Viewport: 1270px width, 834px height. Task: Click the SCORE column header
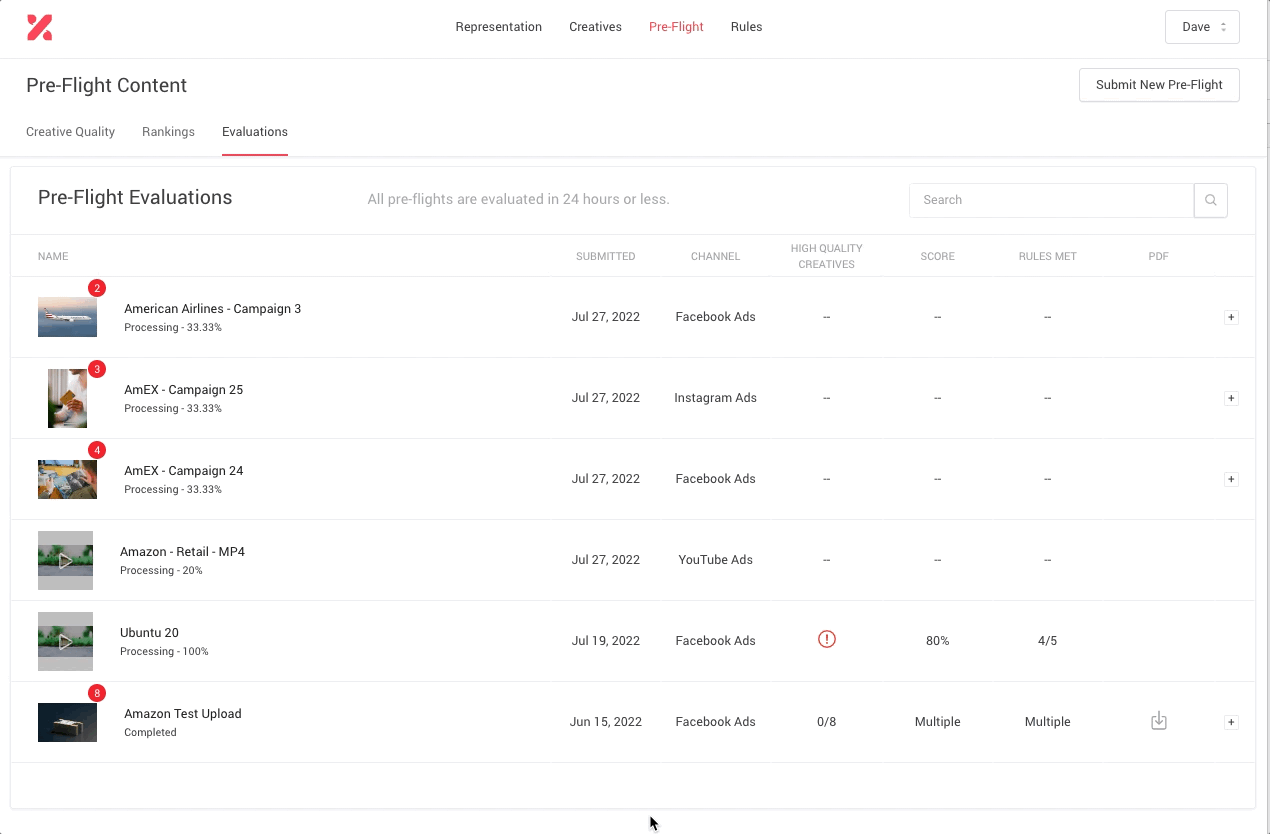coord(937,256)
